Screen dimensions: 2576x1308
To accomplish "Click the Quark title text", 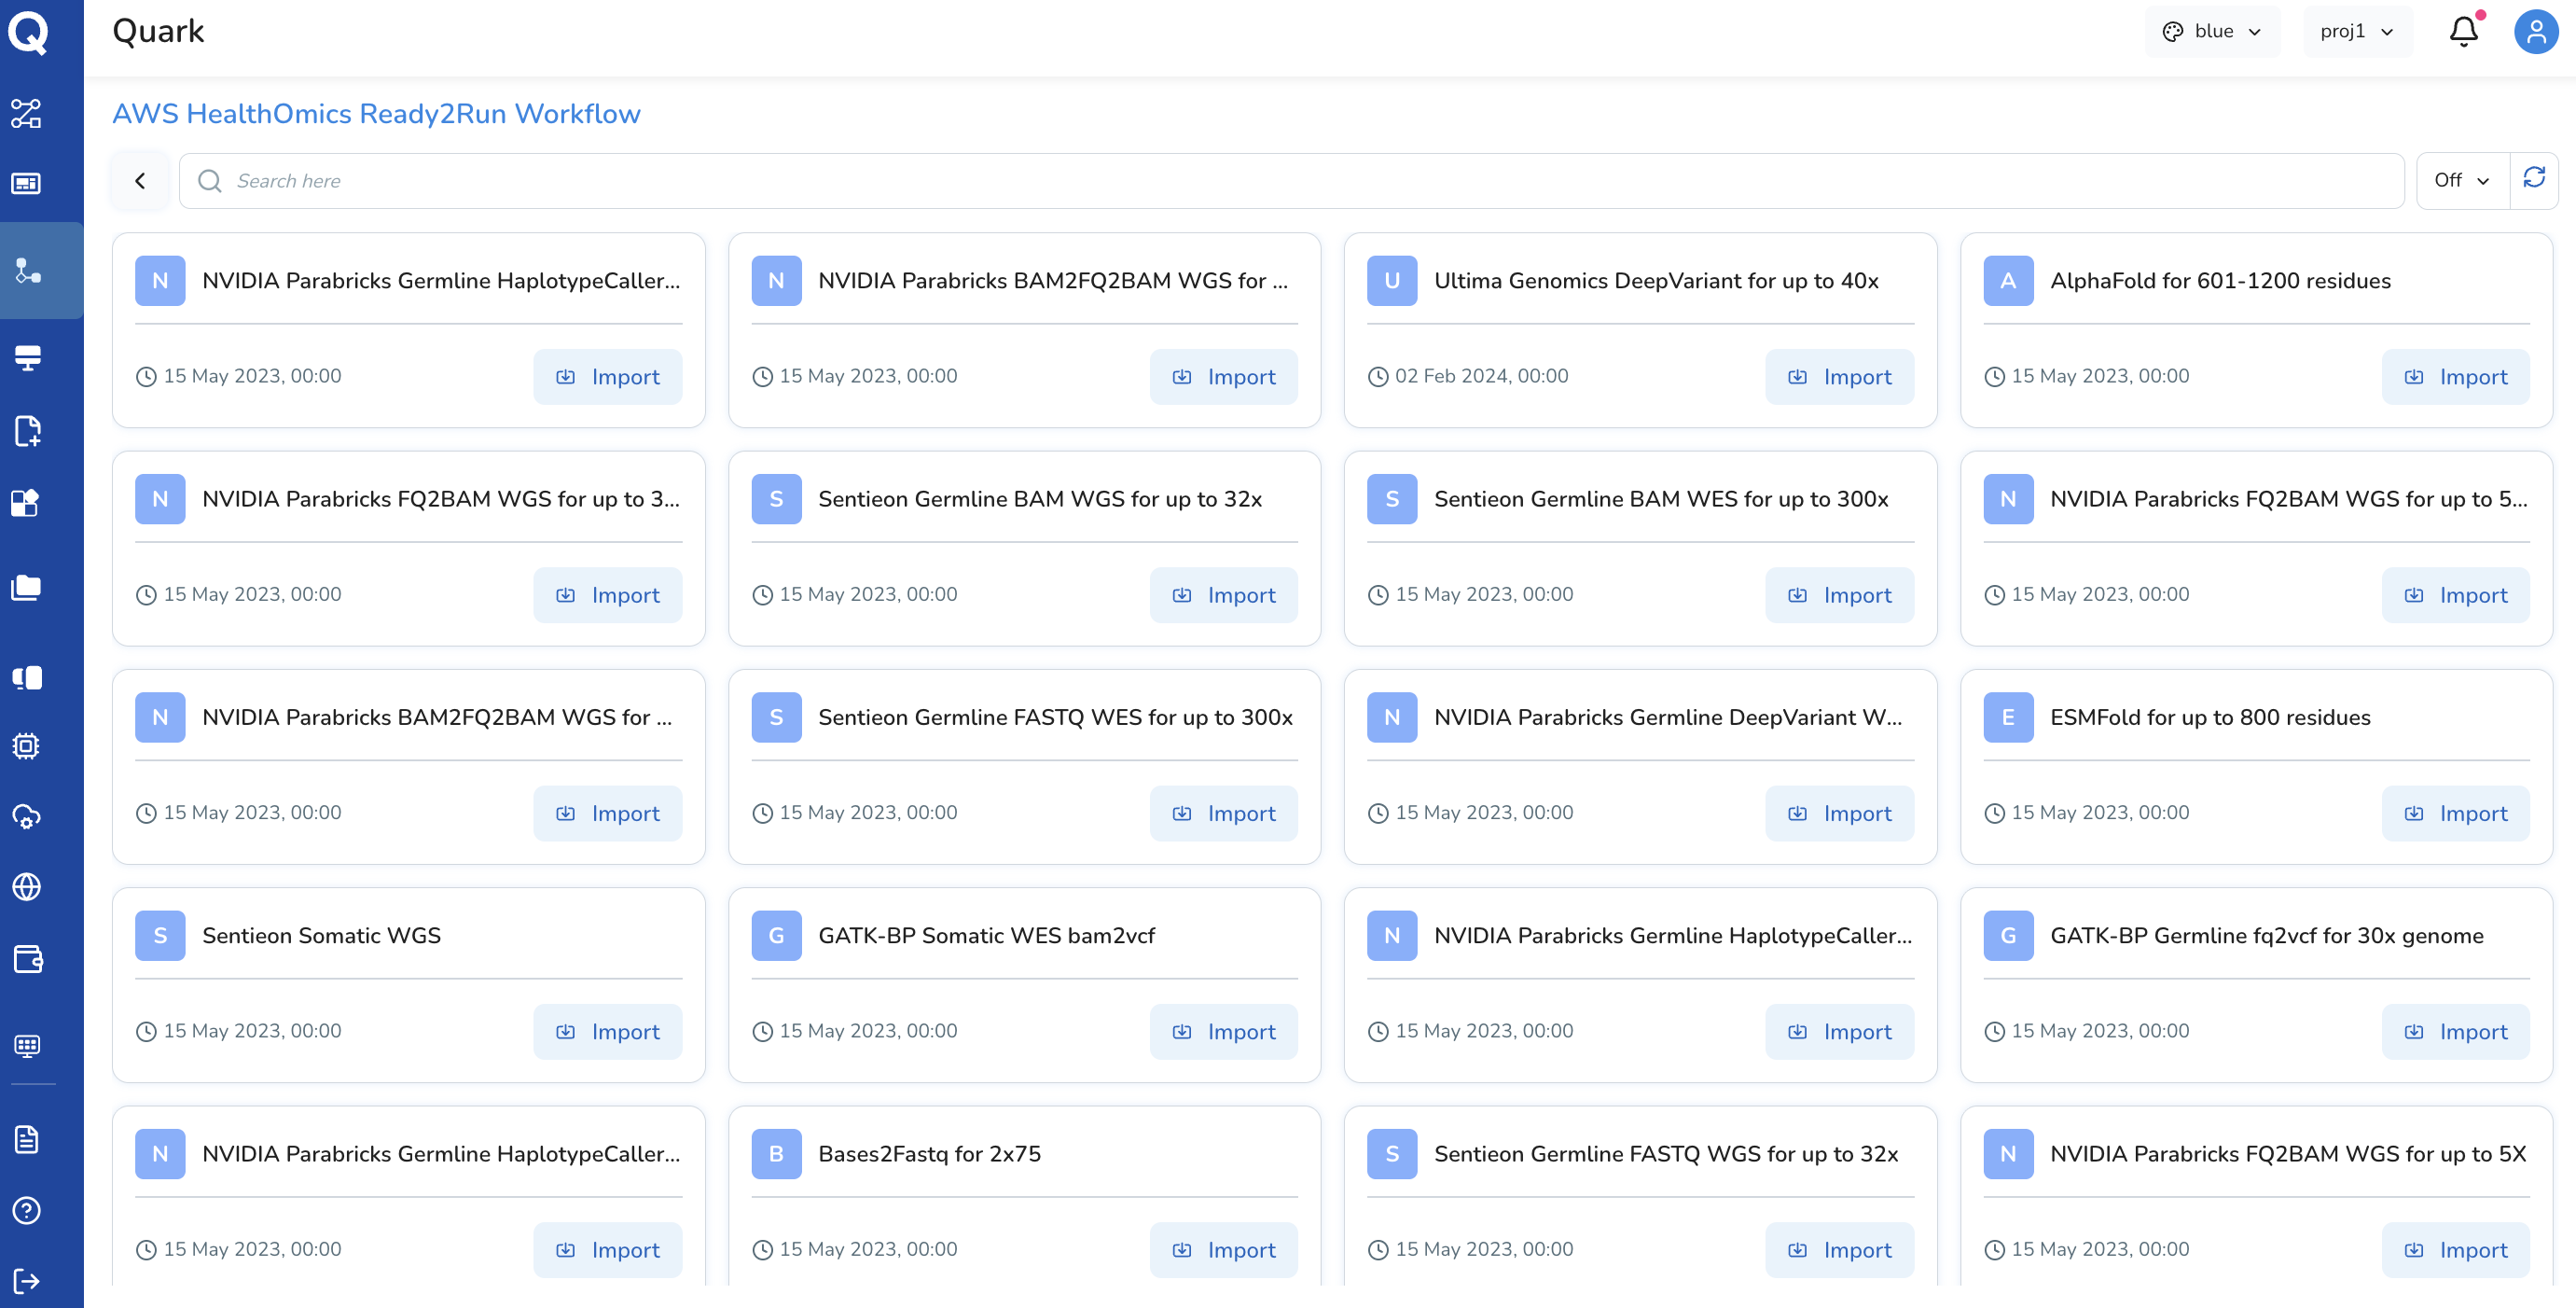I will (158, 32).
